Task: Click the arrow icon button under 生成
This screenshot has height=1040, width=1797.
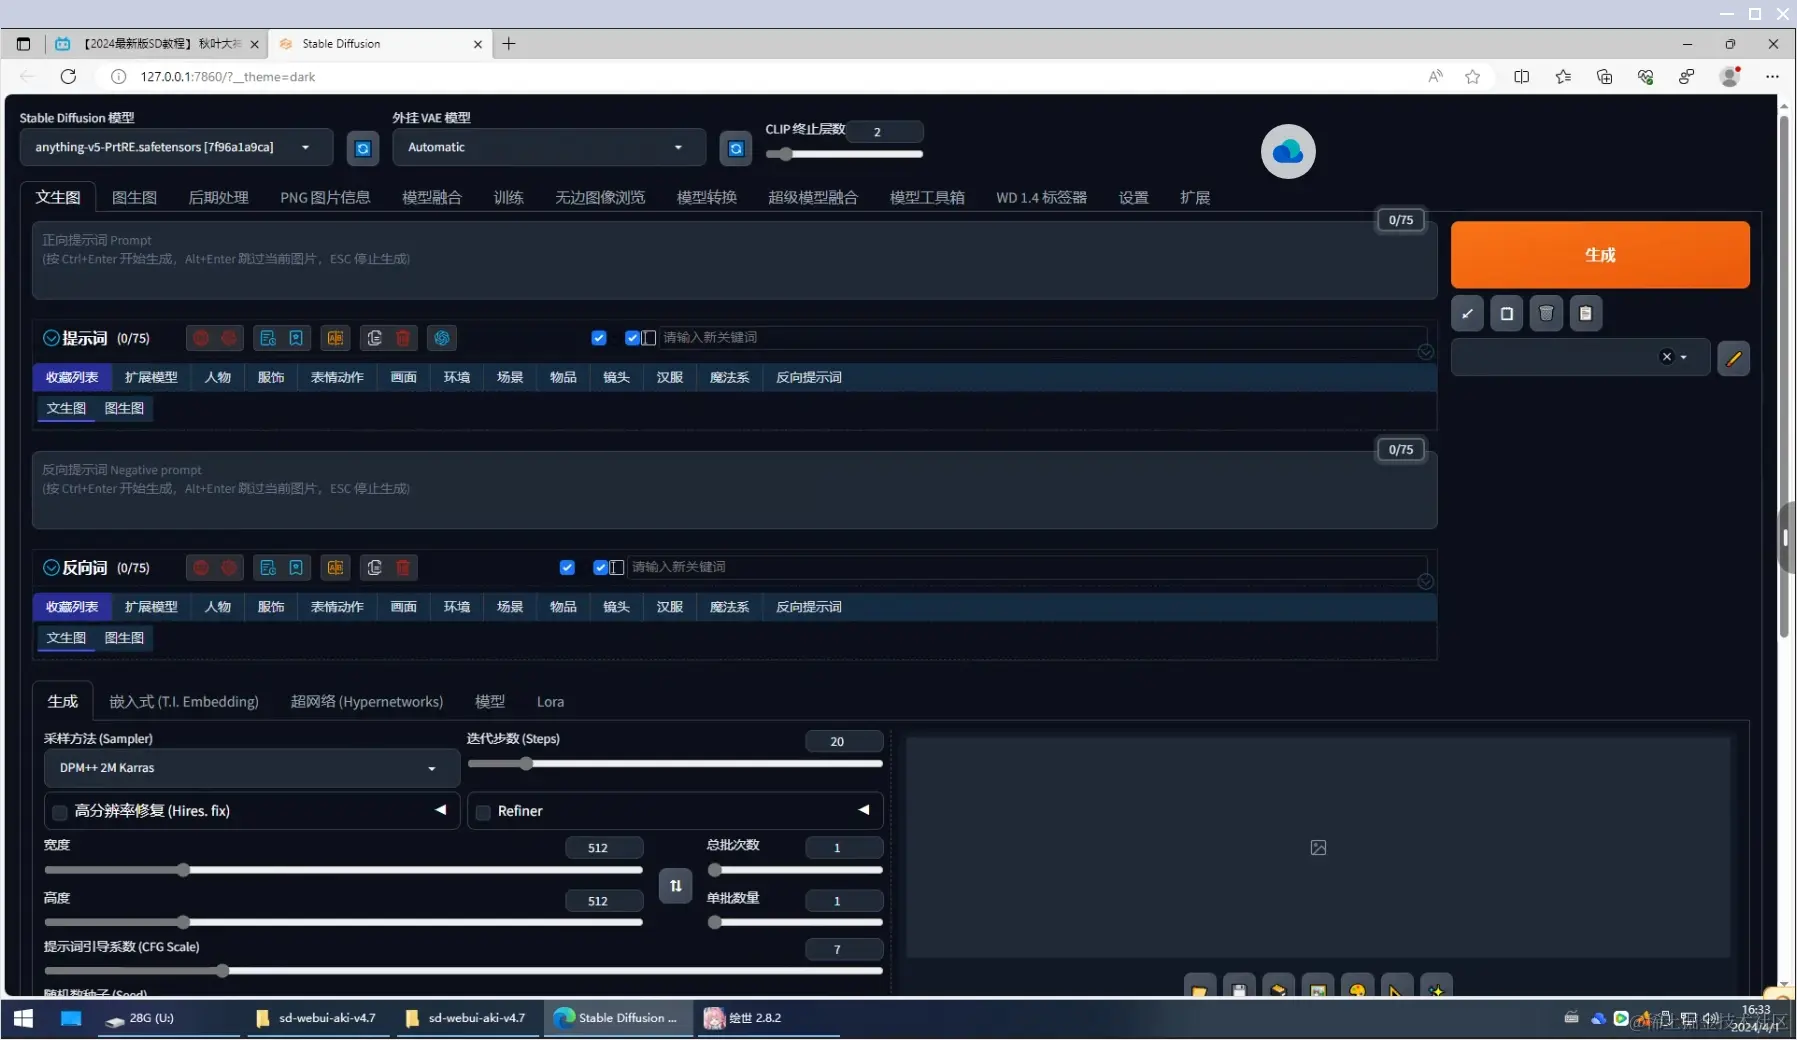Action: tap(1467, 314)
